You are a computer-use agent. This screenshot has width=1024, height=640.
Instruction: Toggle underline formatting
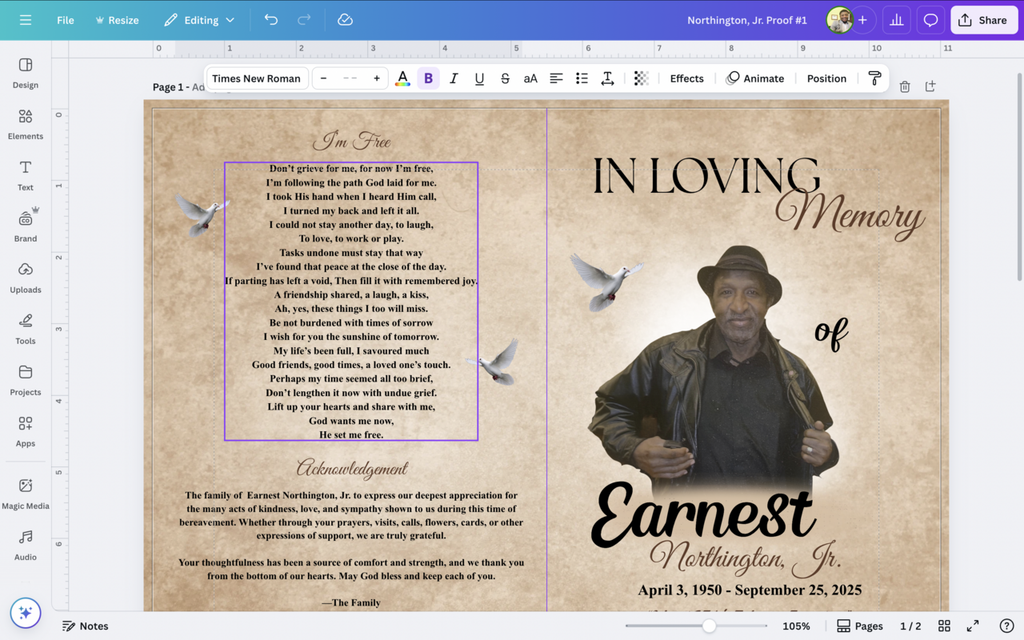pyautogui.click(x=478, y=78)
